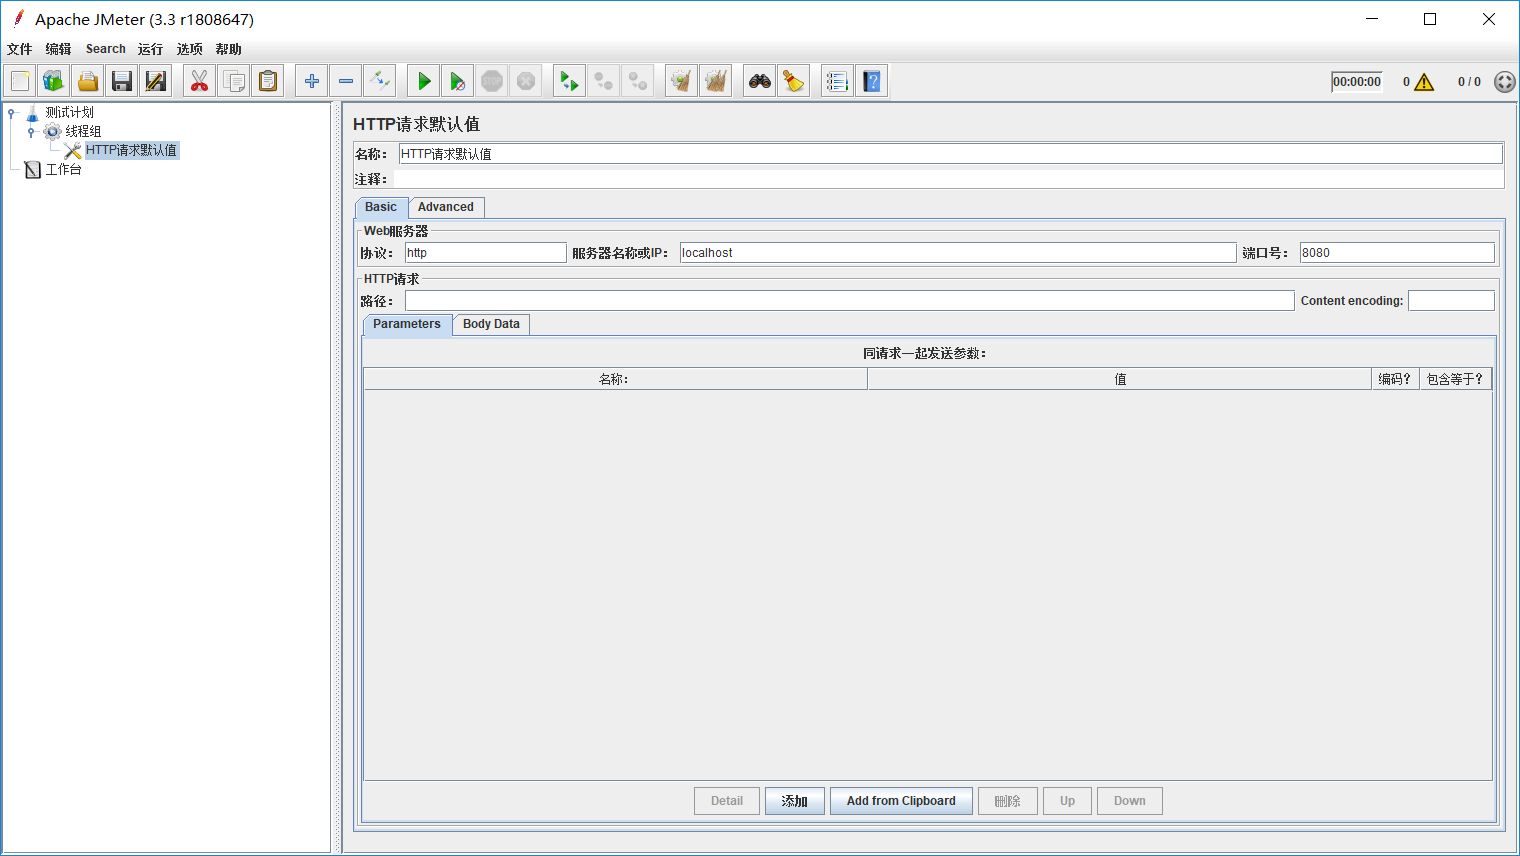The height and width of the screenshot is (856, 1520).
Task: Open the Search binoculars icon
Action: (x=759, y=80)
